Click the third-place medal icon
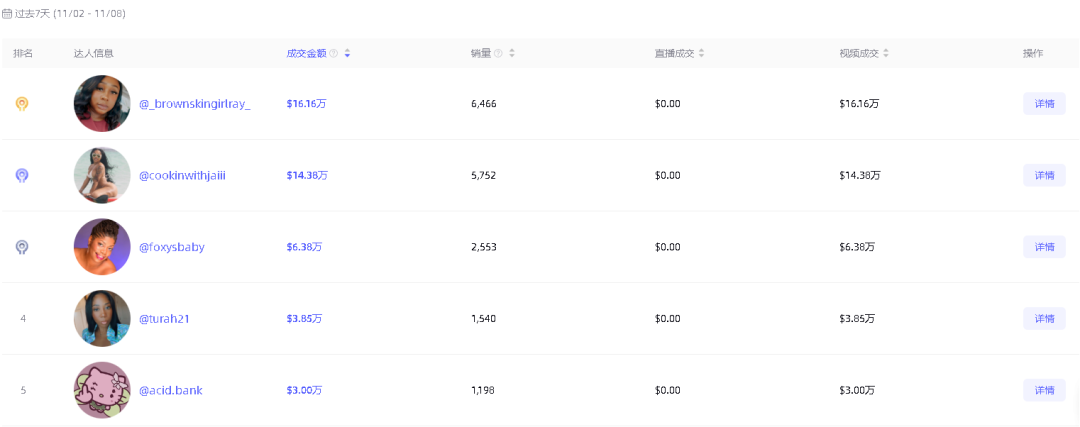This screenshot has width=1080, height=427. click(x=22, y=247)
